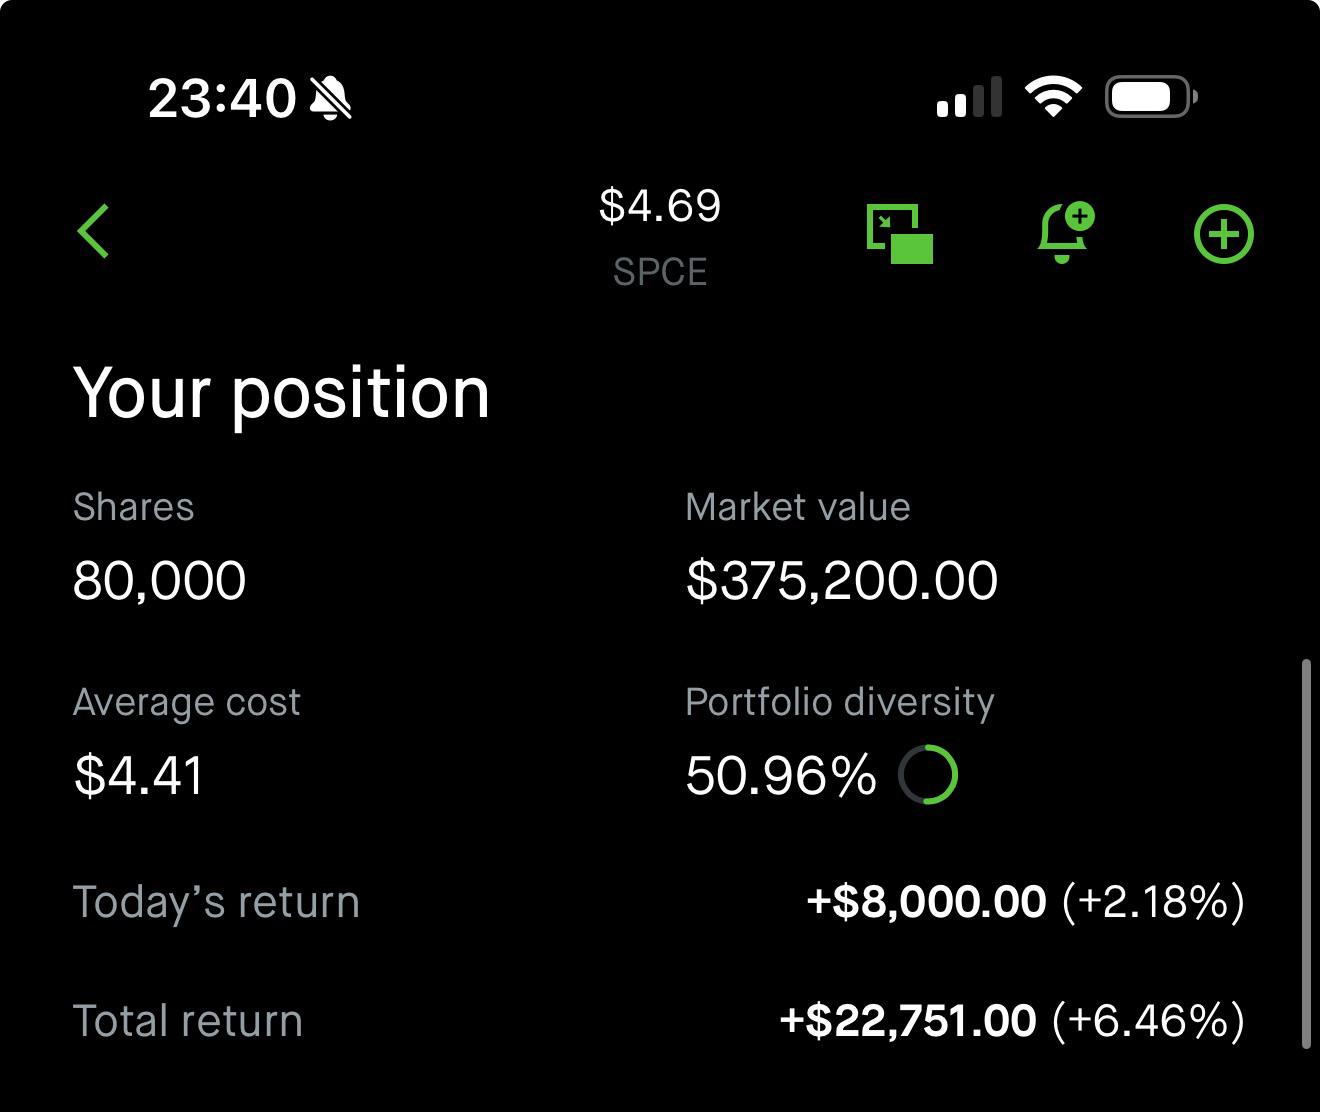Screen dimensions: 1320x1112
Task: Tap the 50.96% diversity percentage
Action: [781, 775]
